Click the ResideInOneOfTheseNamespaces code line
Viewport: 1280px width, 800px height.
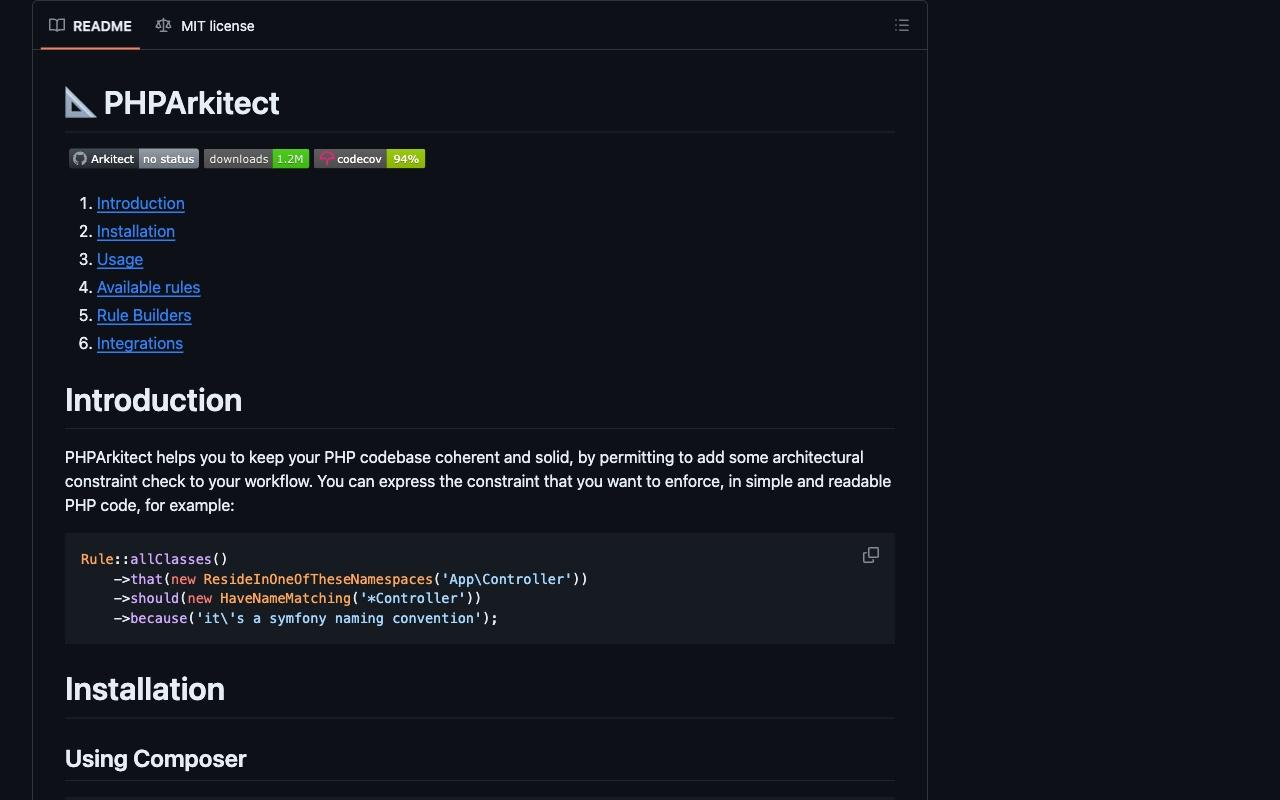[351, 579]
